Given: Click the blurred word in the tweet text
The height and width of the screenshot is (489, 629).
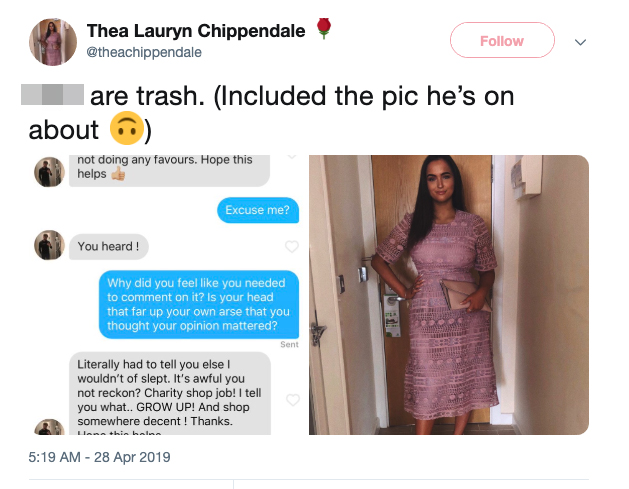Looking at the screenshot, I should 53,94.
